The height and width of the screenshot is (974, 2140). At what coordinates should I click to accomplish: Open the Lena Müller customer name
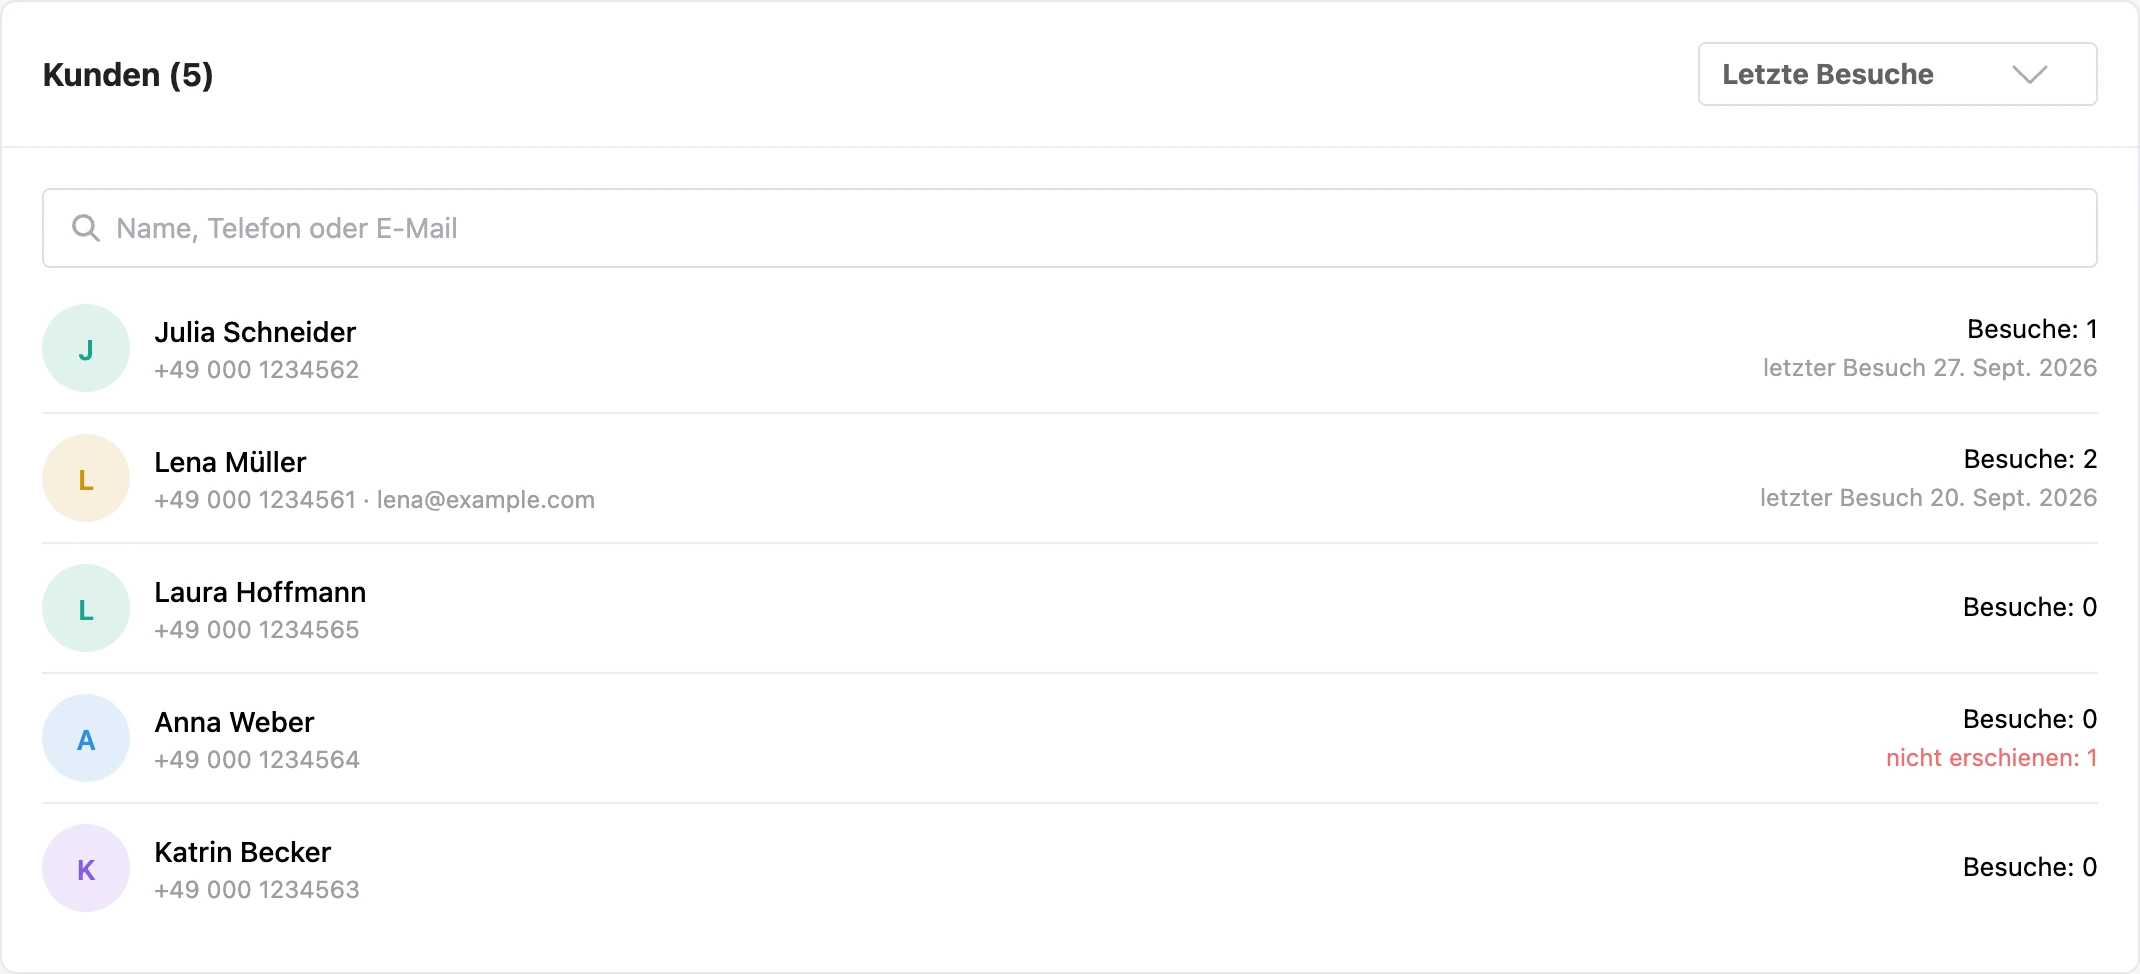pos(230,462)
